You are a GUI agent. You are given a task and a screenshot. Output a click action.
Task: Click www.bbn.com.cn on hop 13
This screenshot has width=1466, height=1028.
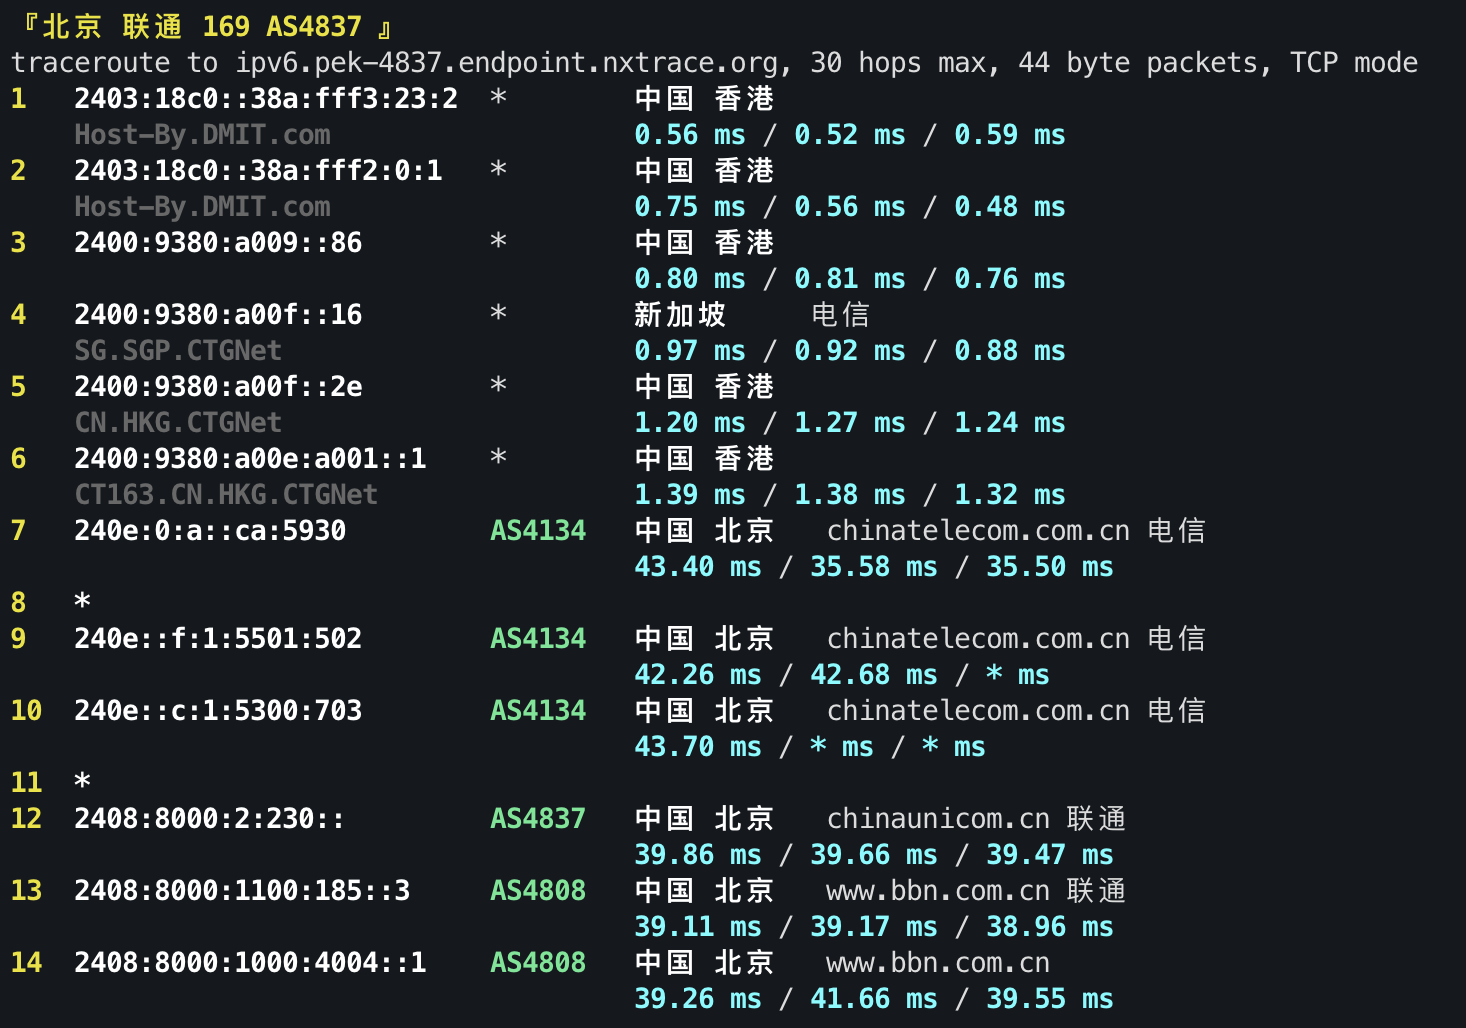click(938, 891)
